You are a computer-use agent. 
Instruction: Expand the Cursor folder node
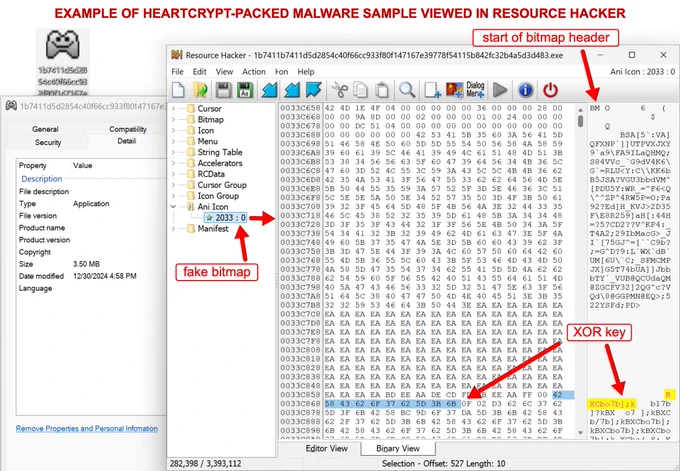[x=173, y=108]
